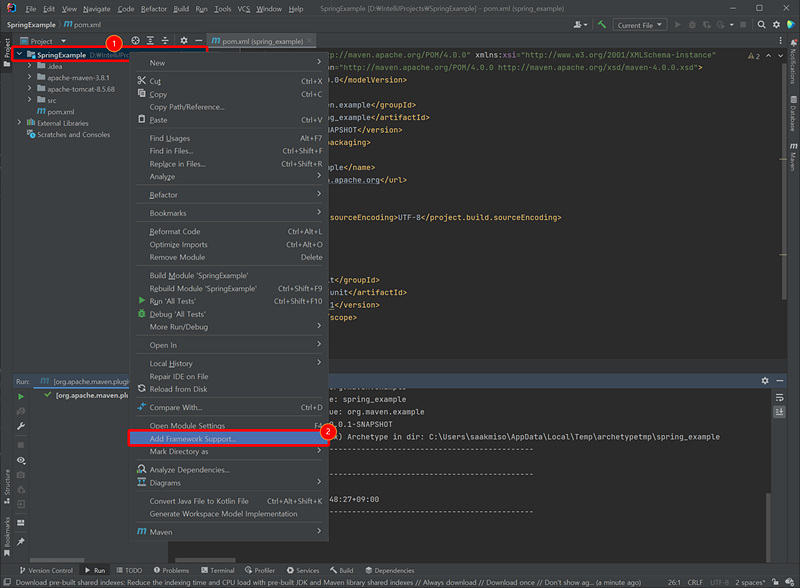Click Expand All in Project panel

pyautogui.click(x=150, y=40)
